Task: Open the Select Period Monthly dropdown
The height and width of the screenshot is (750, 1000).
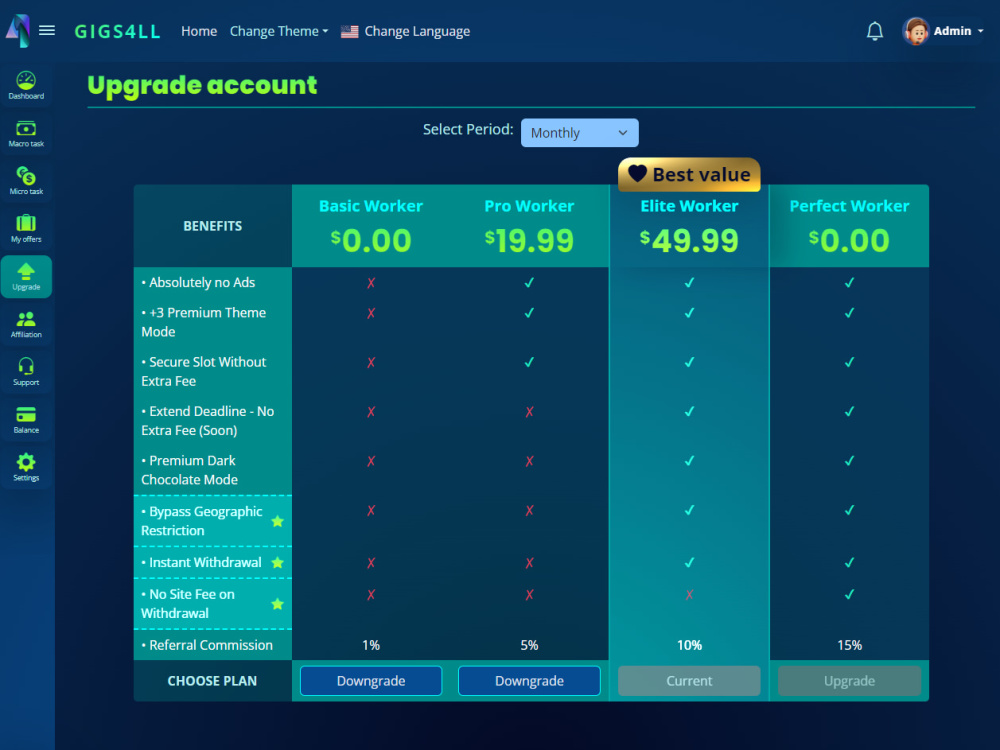Action: [x=580, y=133]
